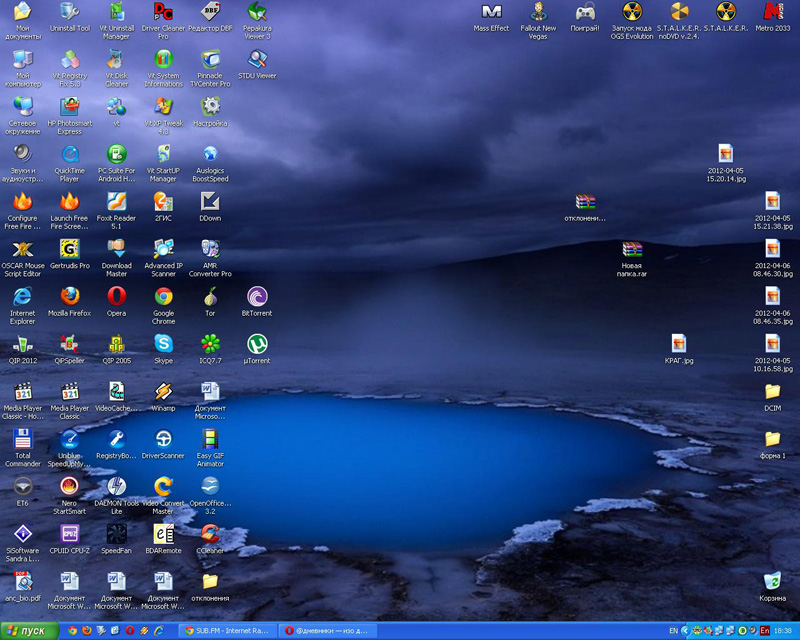Image resolution: width=800 pixels, height=640 pixels.
Task: Launch the Tor desktop icon
Action: coord(210,302)
